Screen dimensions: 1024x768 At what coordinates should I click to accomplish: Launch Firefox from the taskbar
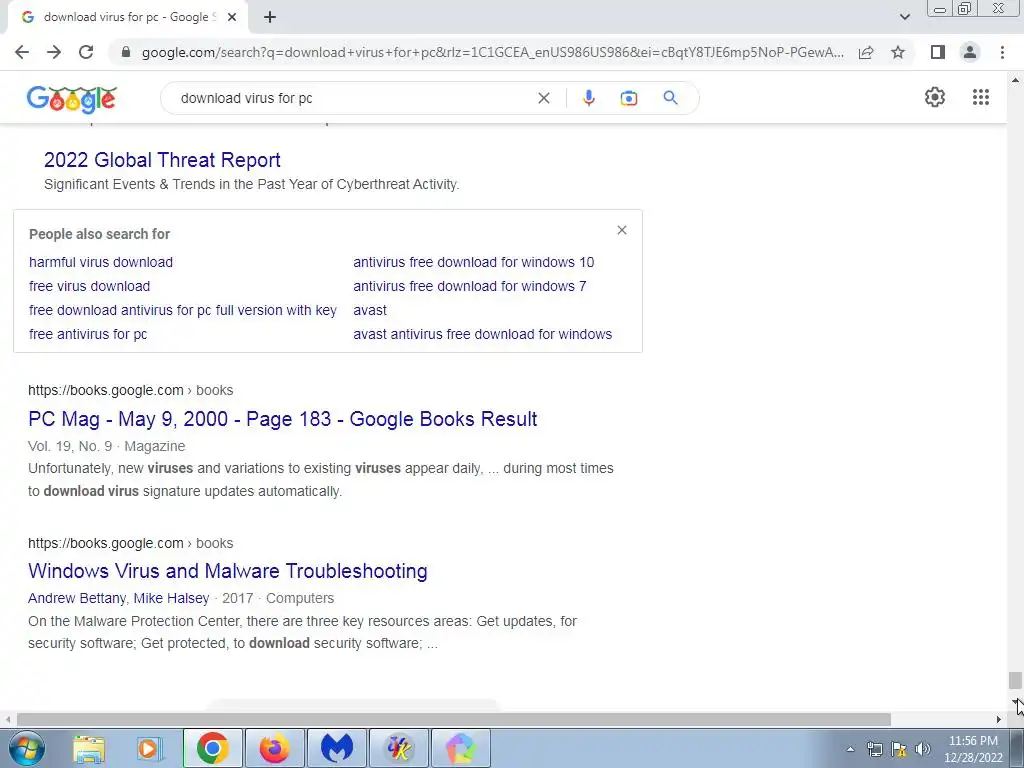click(274, 748)
